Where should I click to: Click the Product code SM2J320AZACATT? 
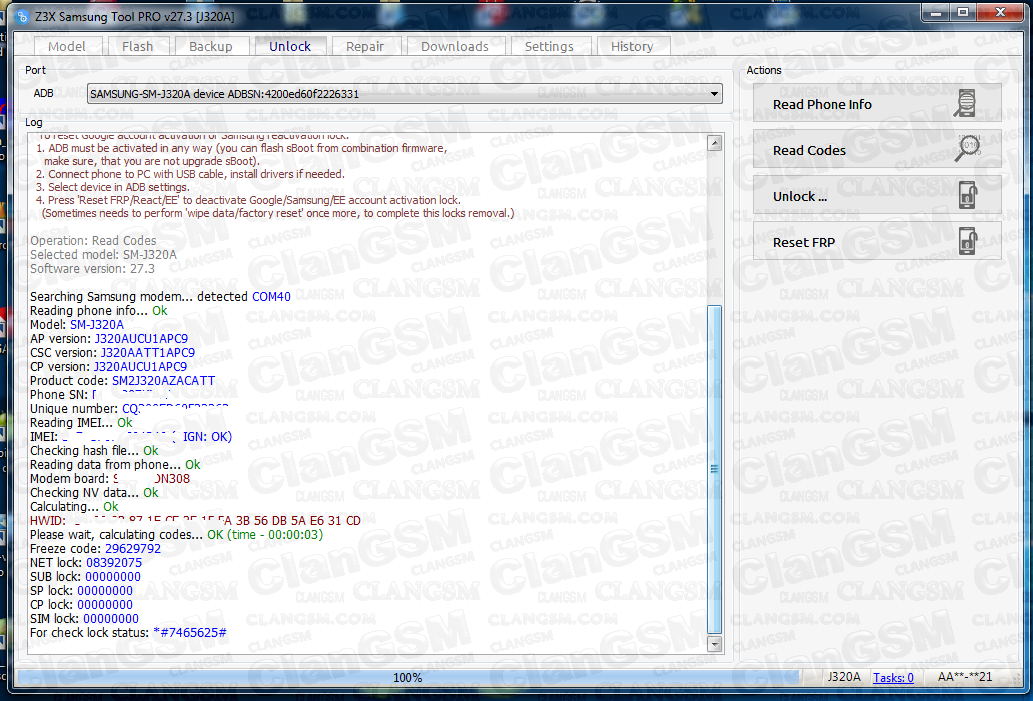(x=163, y=381)
